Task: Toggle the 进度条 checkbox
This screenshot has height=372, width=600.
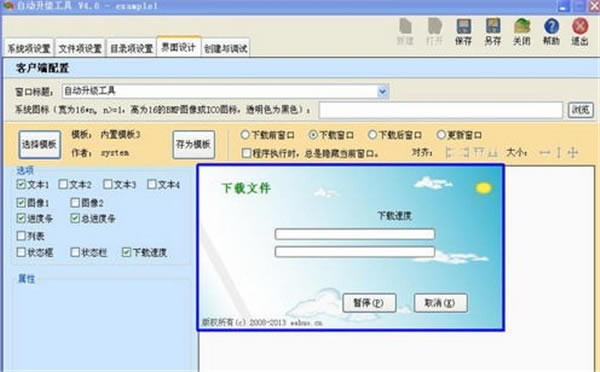Action: [21, 219]
